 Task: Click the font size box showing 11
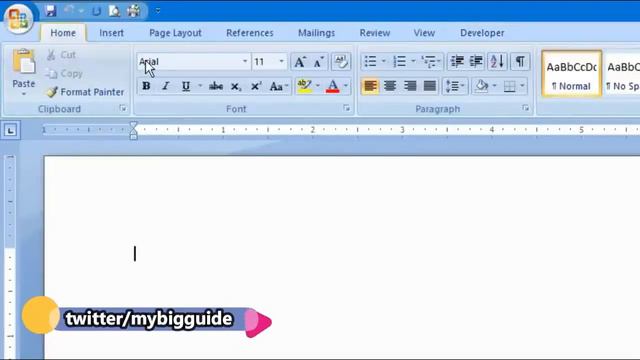[264, 62]
